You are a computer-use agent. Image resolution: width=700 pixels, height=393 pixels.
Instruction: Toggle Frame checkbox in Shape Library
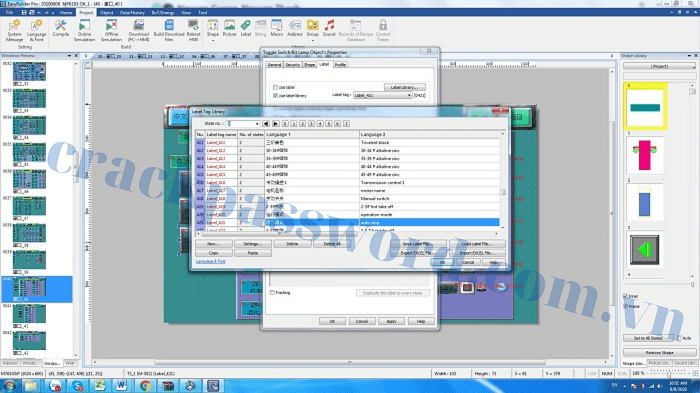(625, 306)
